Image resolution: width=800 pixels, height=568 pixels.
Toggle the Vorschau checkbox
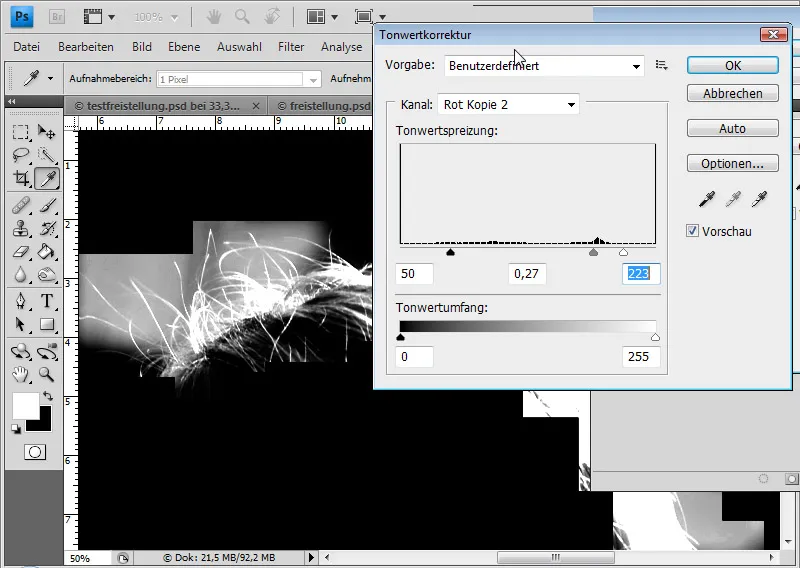click(692, 231)
